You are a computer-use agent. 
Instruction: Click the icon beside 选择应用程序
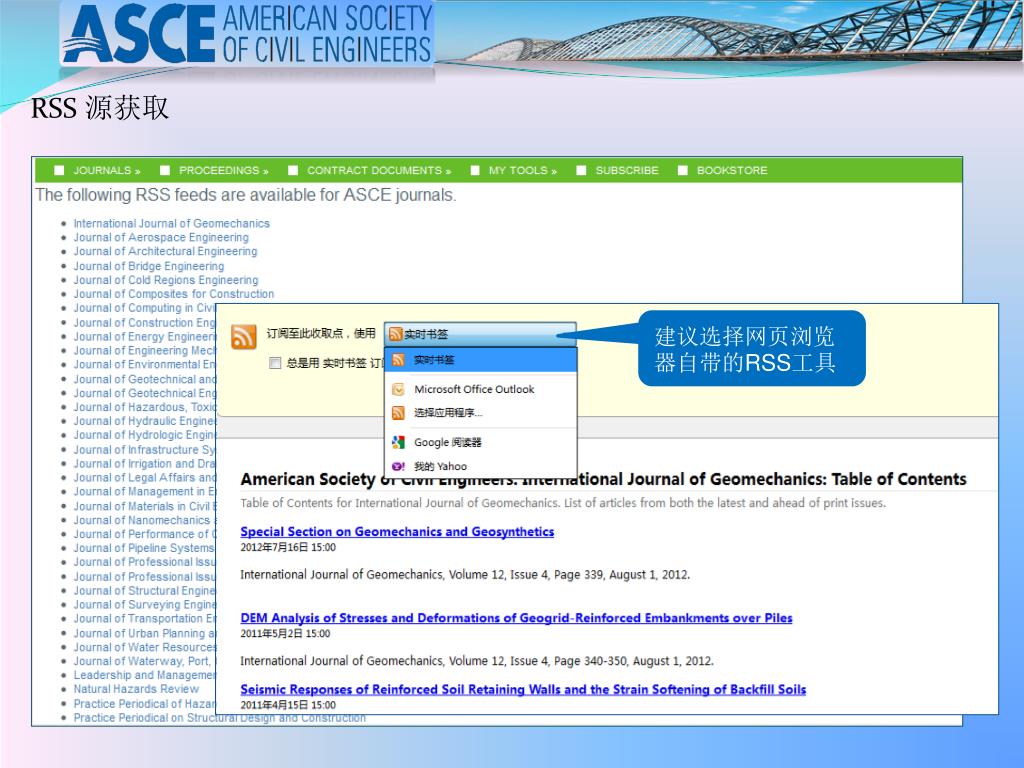(x=398, y=413)
